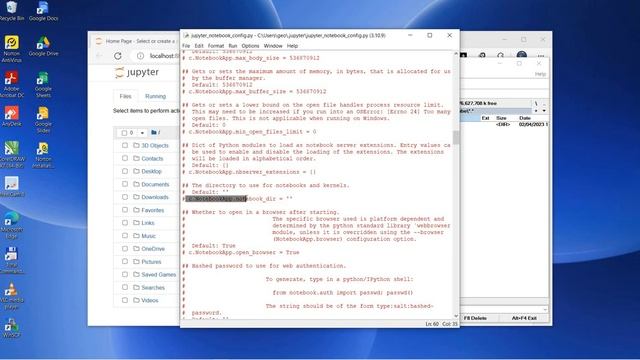Open the Contacts folder link
The image size is (640, 360).
tap(152, 158)
